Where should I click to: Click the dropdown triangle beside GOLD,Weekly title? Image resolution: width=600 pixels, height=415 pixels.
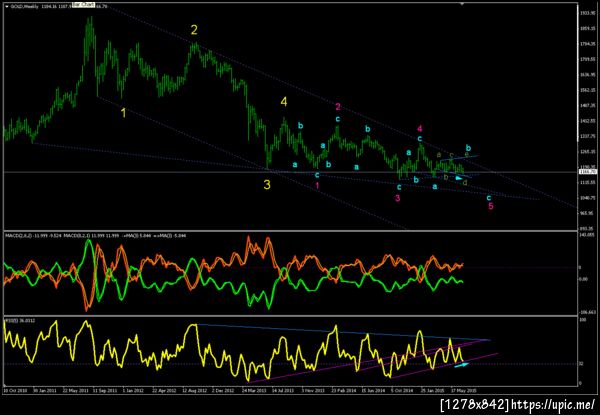pos(6,7)
